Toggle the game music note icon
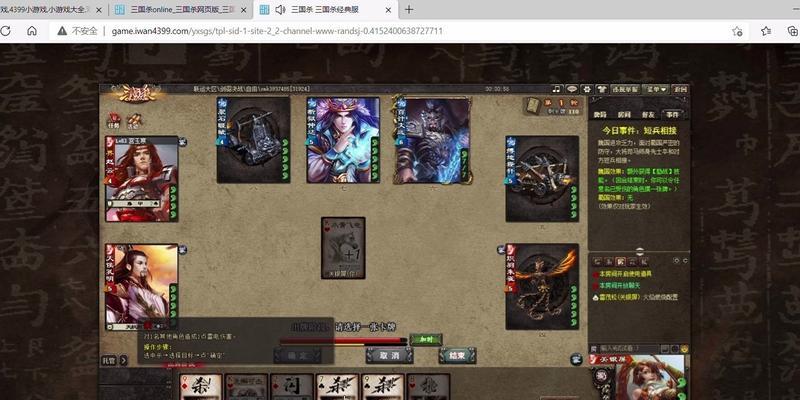 pyautogui.click(x=557, y=89)
